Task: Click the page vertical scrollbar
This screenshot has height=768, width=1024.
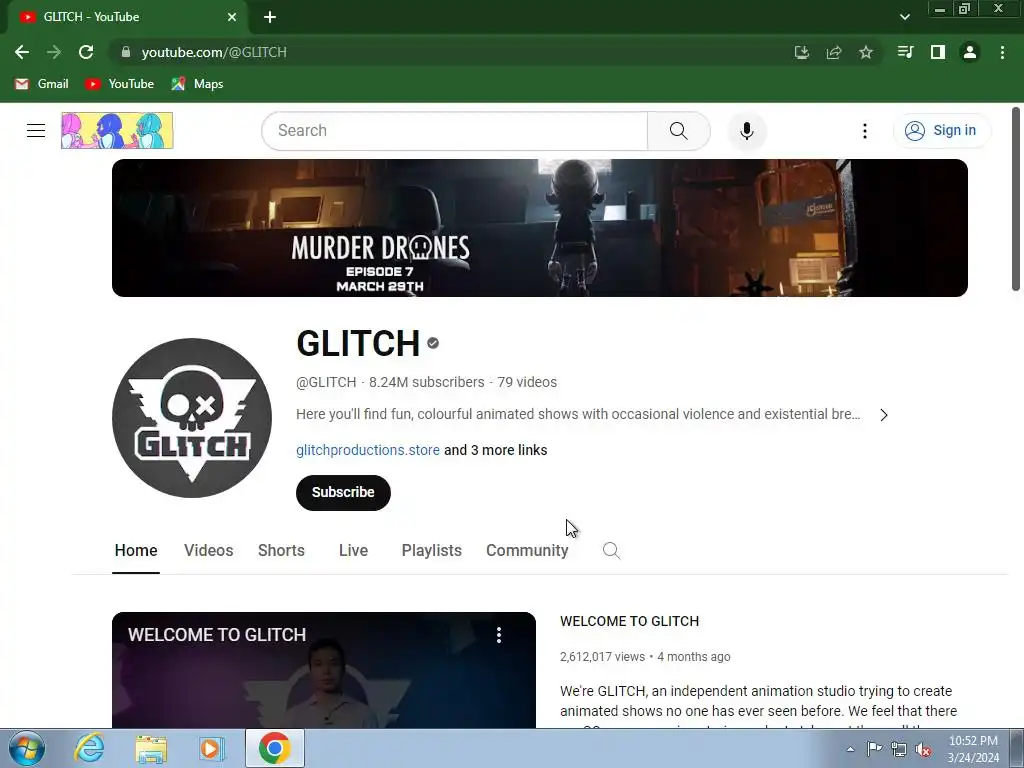Action: pyautogui.click(x=1016, y=199)
